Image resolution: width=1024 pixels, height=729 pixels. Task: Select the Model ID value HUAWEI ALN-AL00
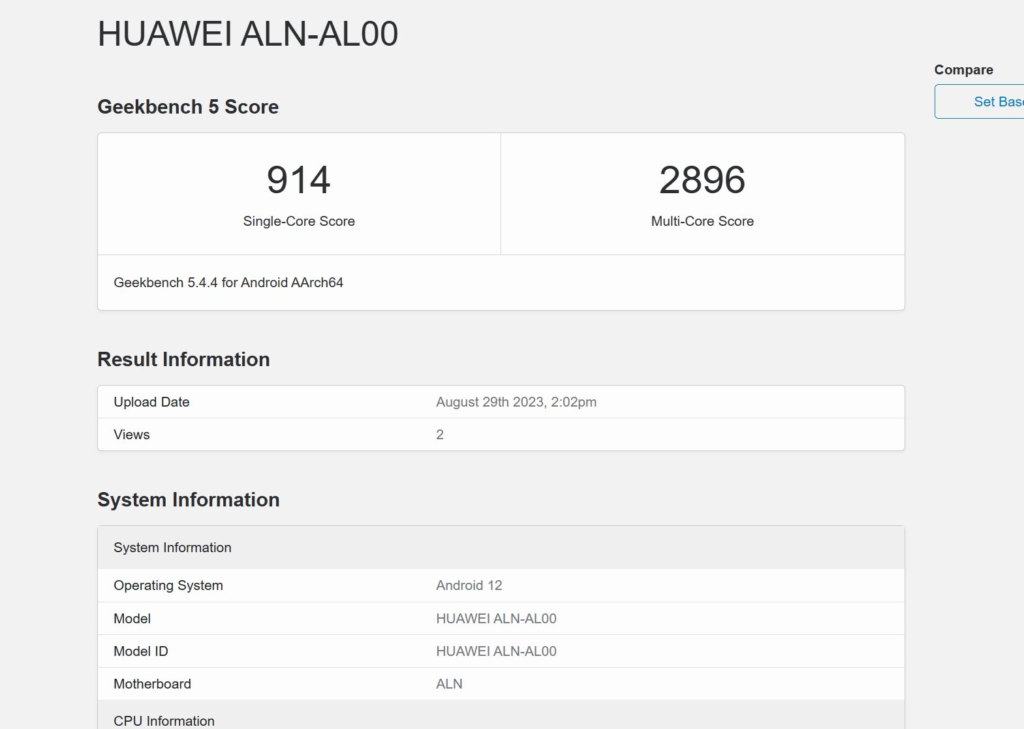(496, 651)
